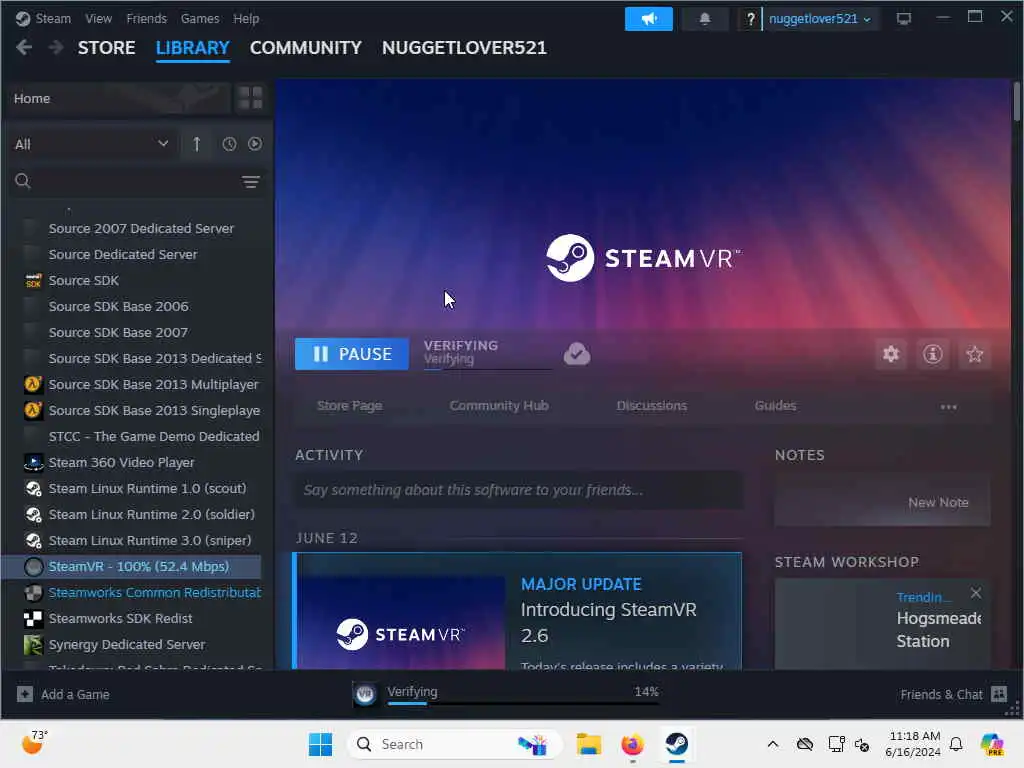
Task: Open the All library filter dropdown
Action: click(91, 144)
